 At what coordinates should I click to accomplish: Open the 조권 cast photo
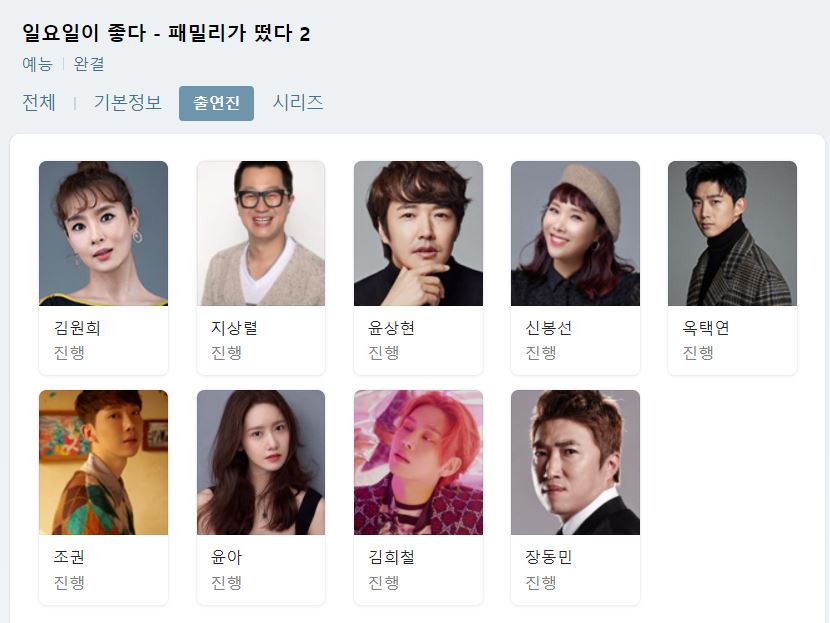(x=103, y=463)
